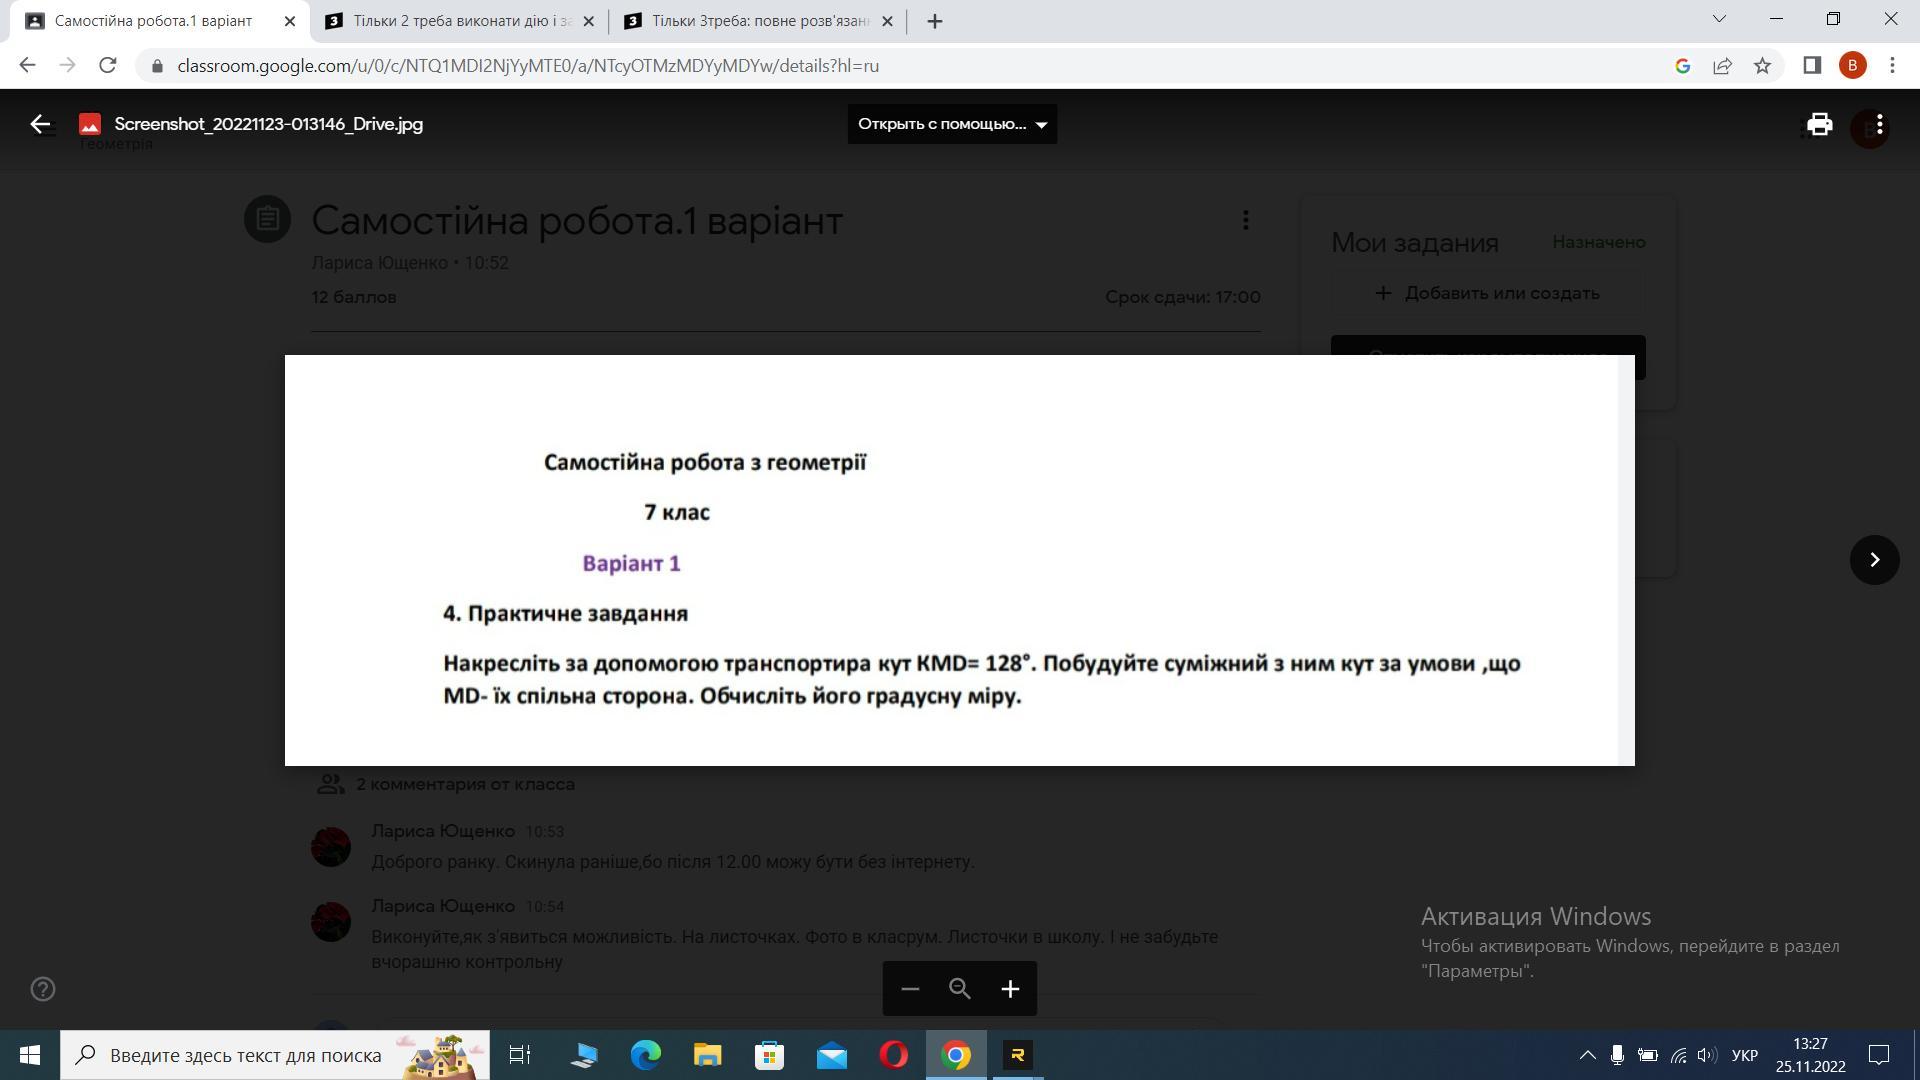Open Opera browser from taskbar
Screen dimensions: 1920x1080
(x=893, y=1055)
